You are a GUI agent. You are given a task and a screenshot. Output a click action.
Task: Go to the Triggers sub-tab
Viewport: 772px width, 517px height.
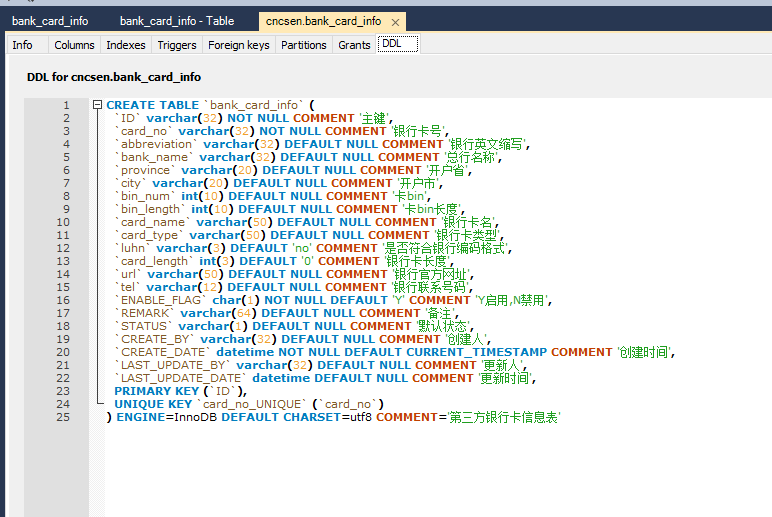coord(177,45)
